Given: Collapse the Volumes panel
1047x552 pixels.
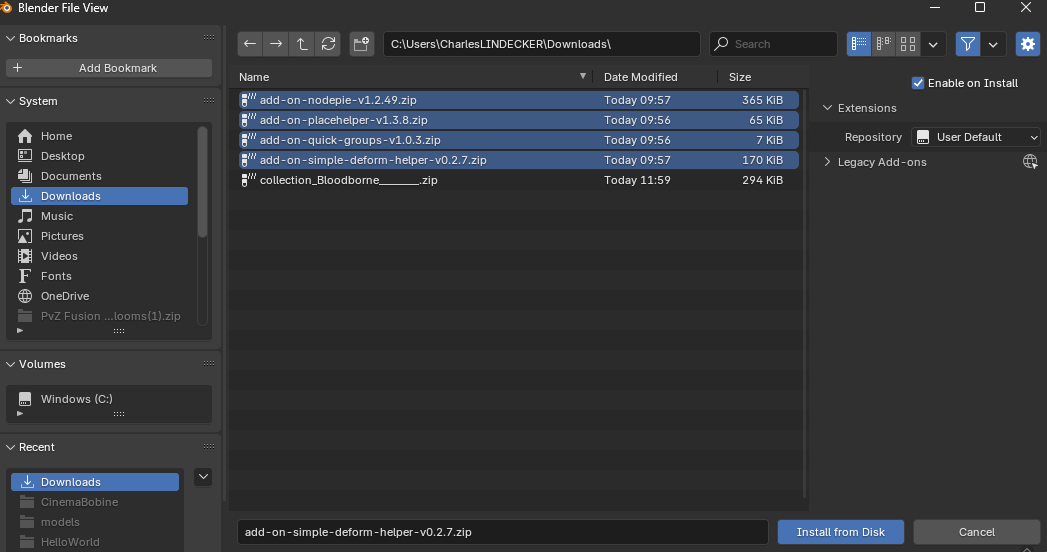Looking at the screenshot, I should [10, 364].
